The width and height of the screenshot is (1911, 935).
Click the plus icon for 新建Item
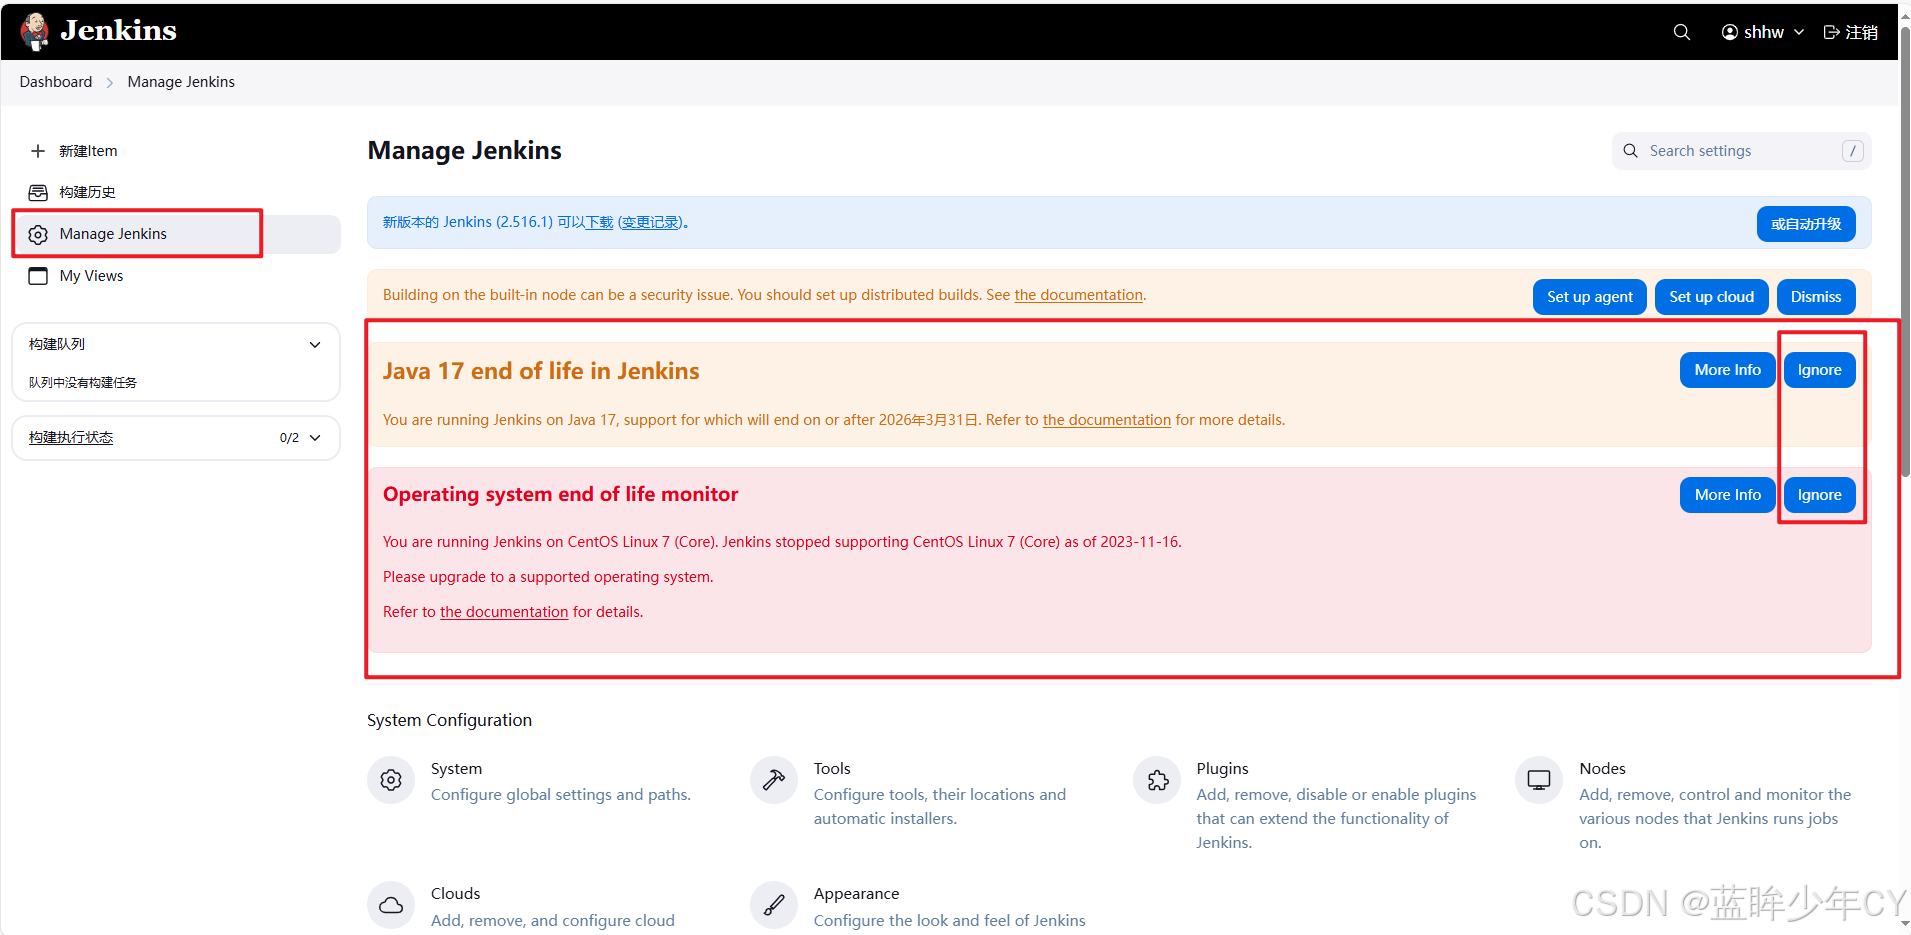click(x=38, y=151)
